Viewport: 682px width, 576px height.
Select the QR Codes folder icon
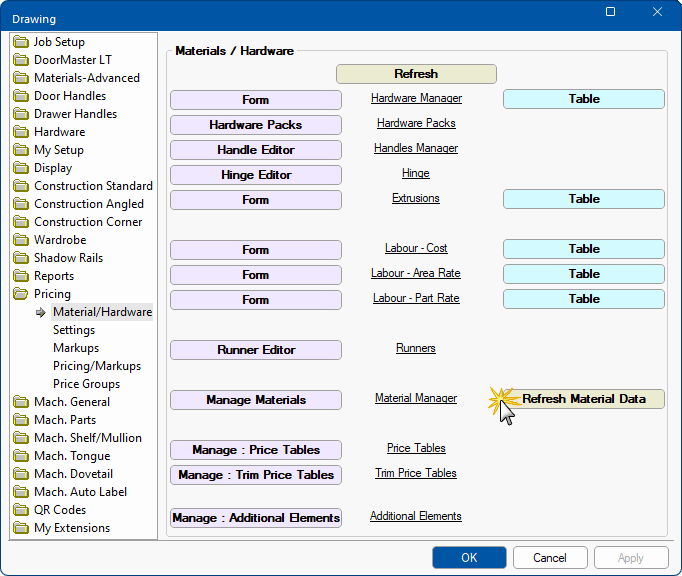pos(22,510)
